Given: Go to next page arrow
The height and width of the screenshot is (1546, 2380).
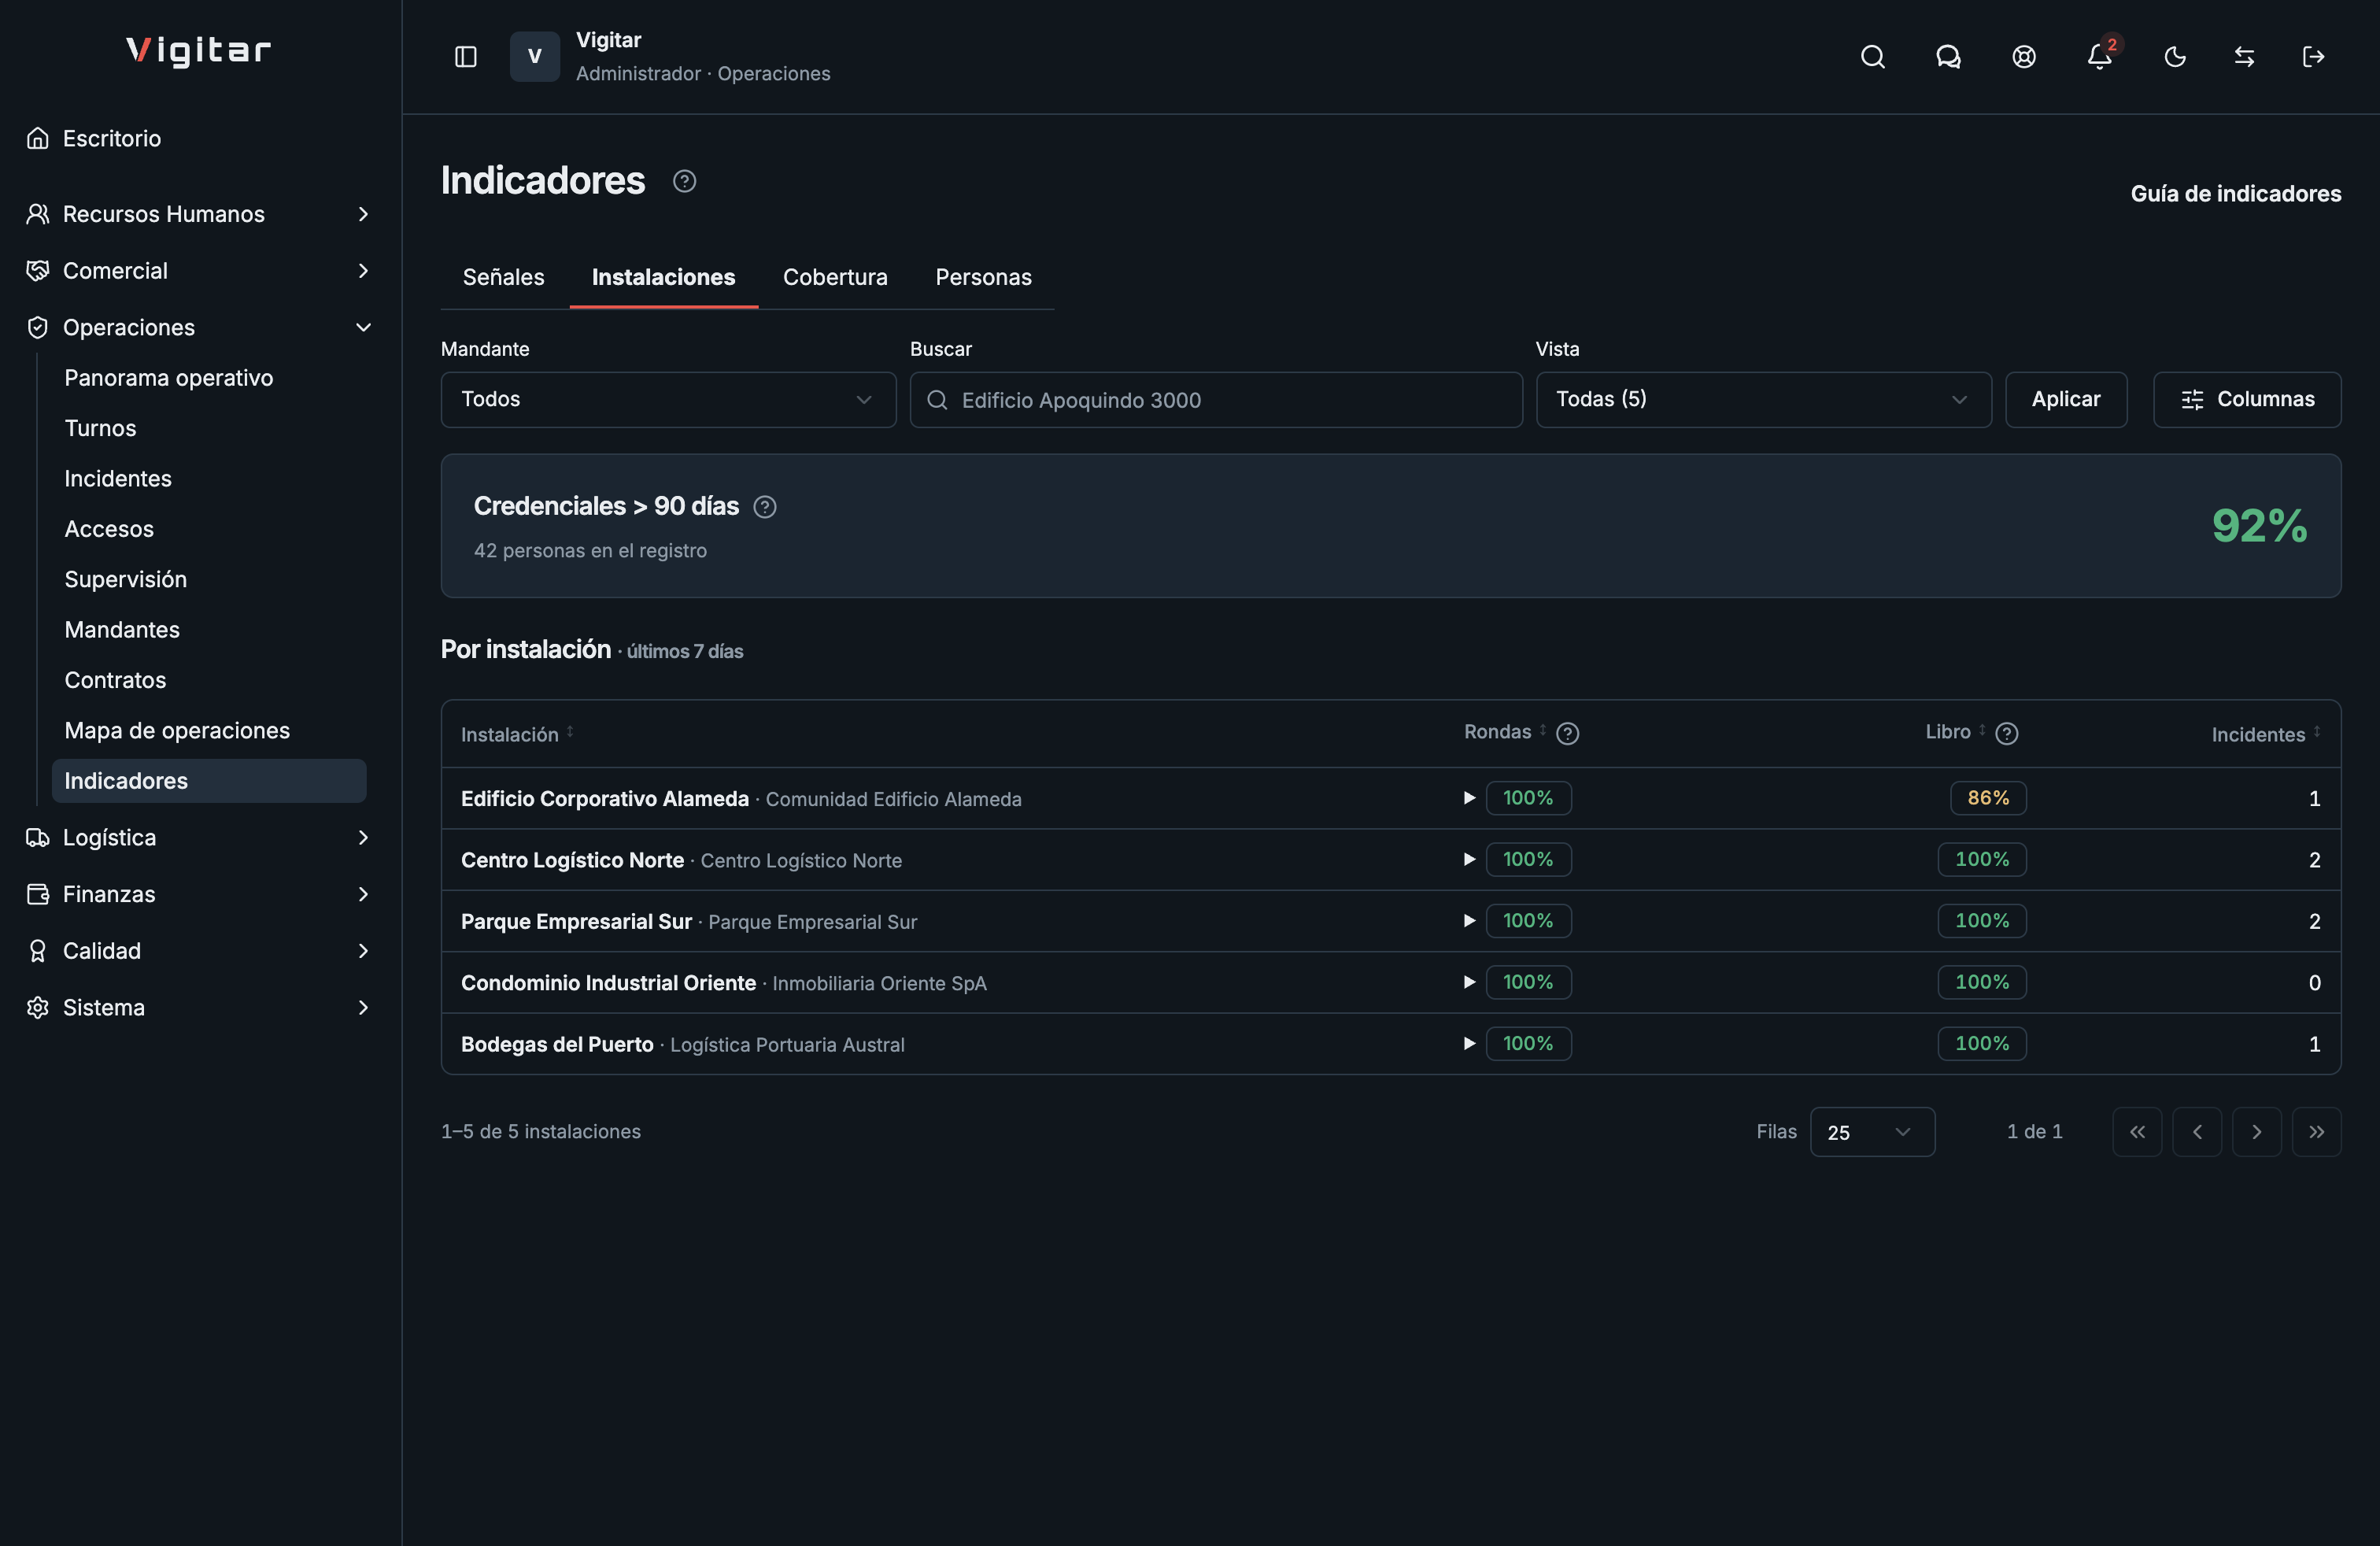Looking at the screenshot, I should click(x=2257, y=1132).
